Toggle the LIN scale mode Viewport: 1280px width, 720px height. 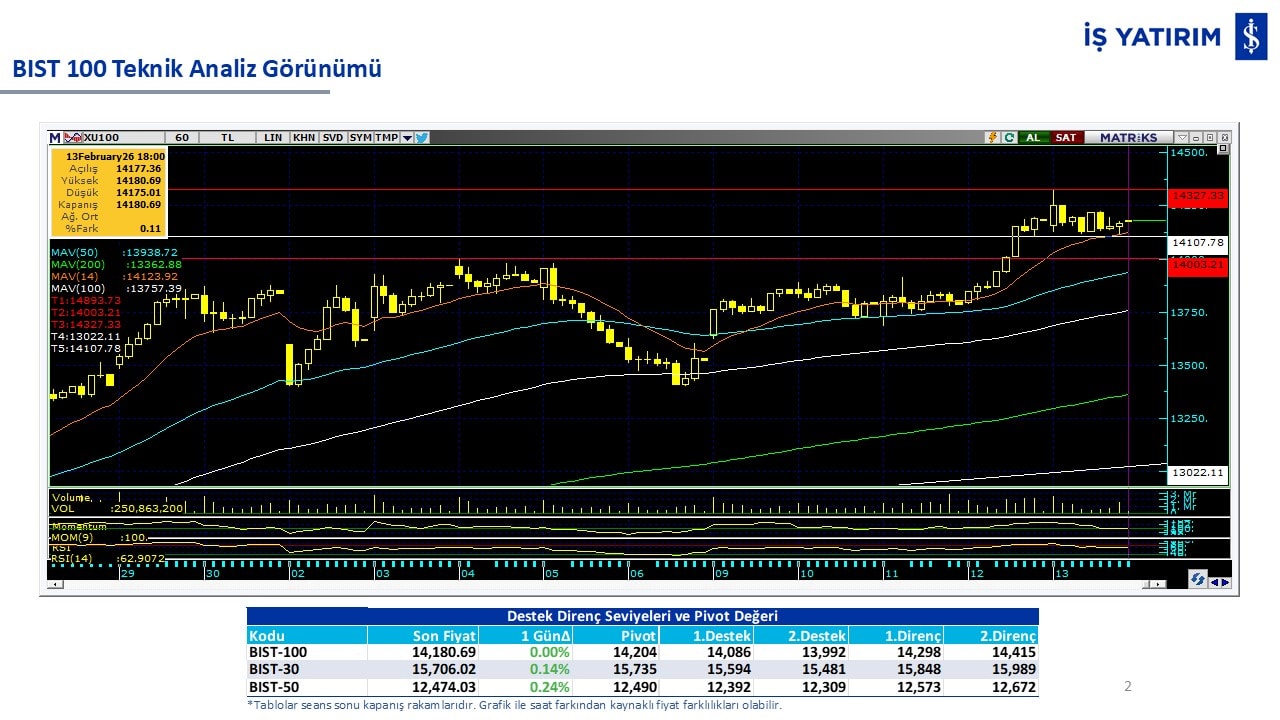[x=272, y=138]
